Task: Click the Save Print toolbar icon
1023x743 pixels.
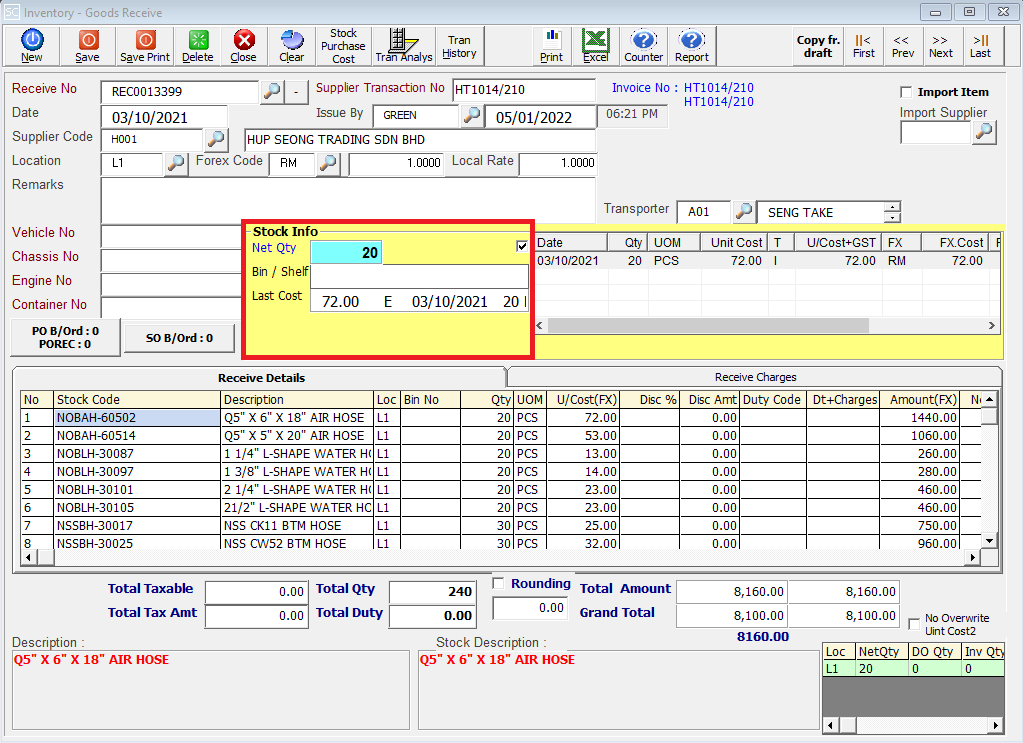Action: 145,46
